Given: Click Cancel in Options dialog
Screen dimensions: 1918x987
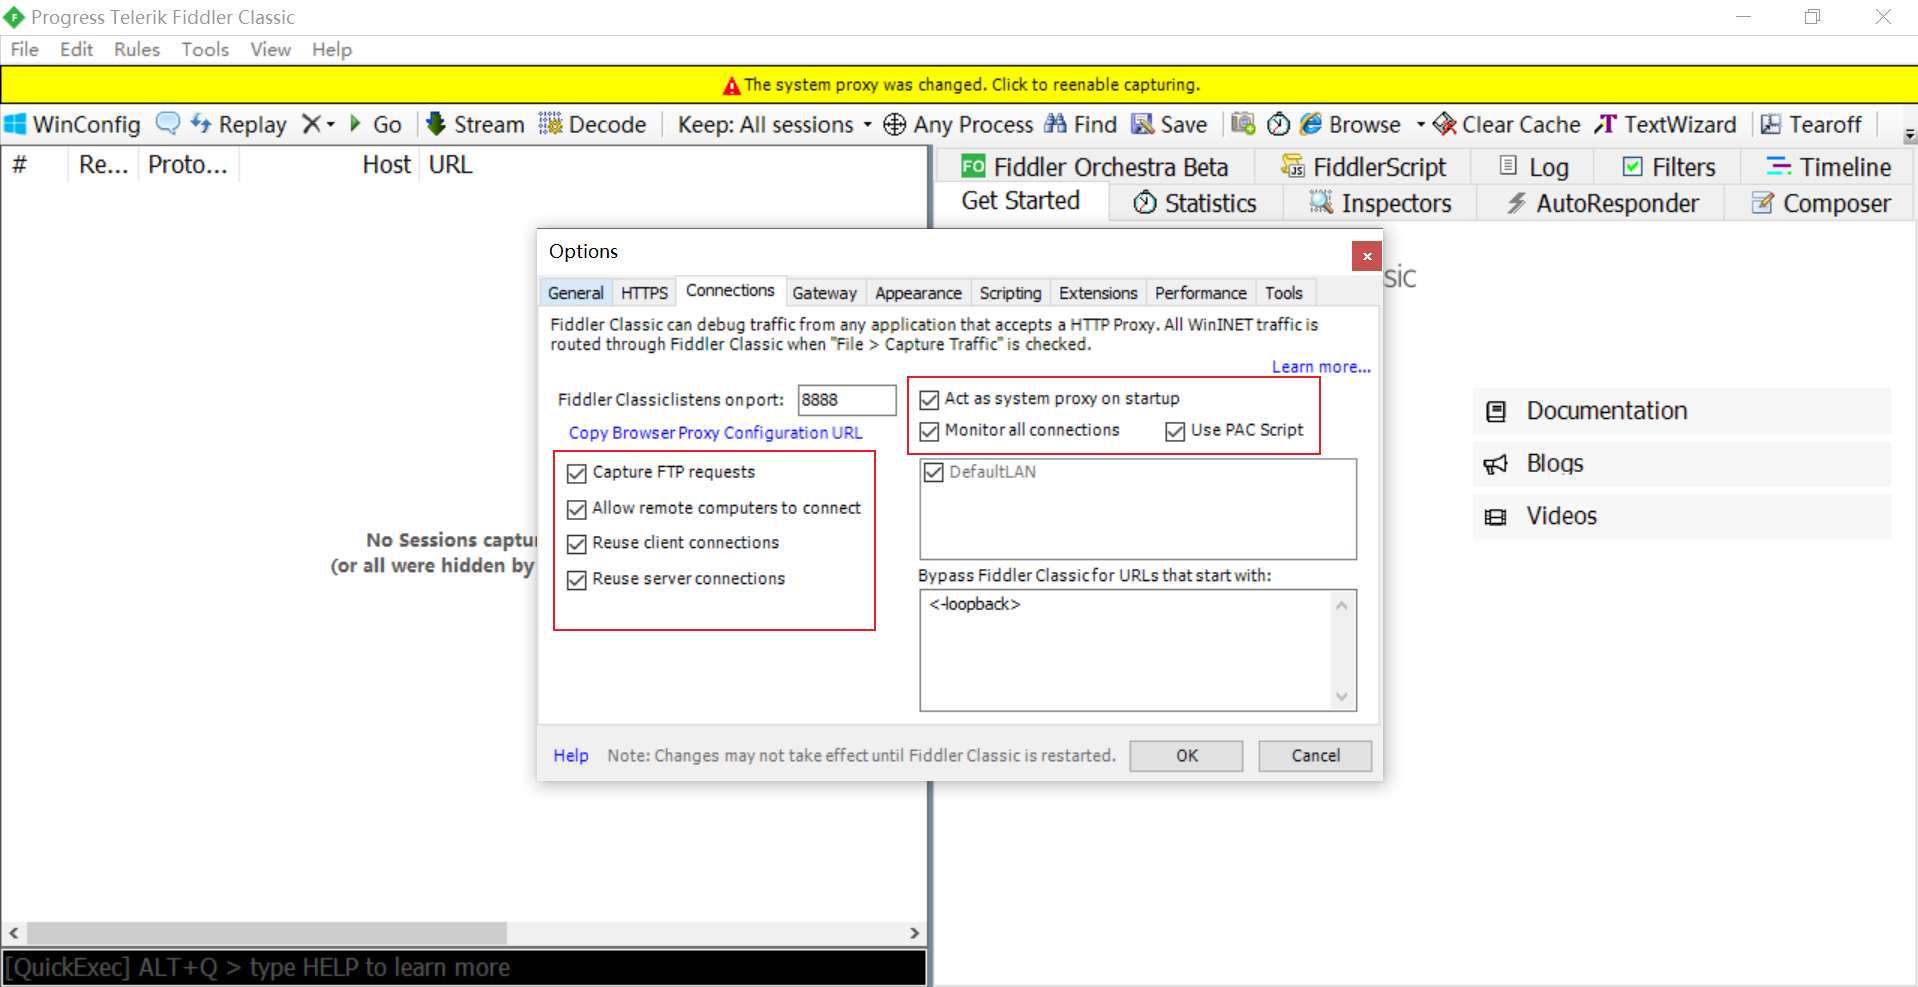Looking at the screenshot, I should click(1315, 756).
